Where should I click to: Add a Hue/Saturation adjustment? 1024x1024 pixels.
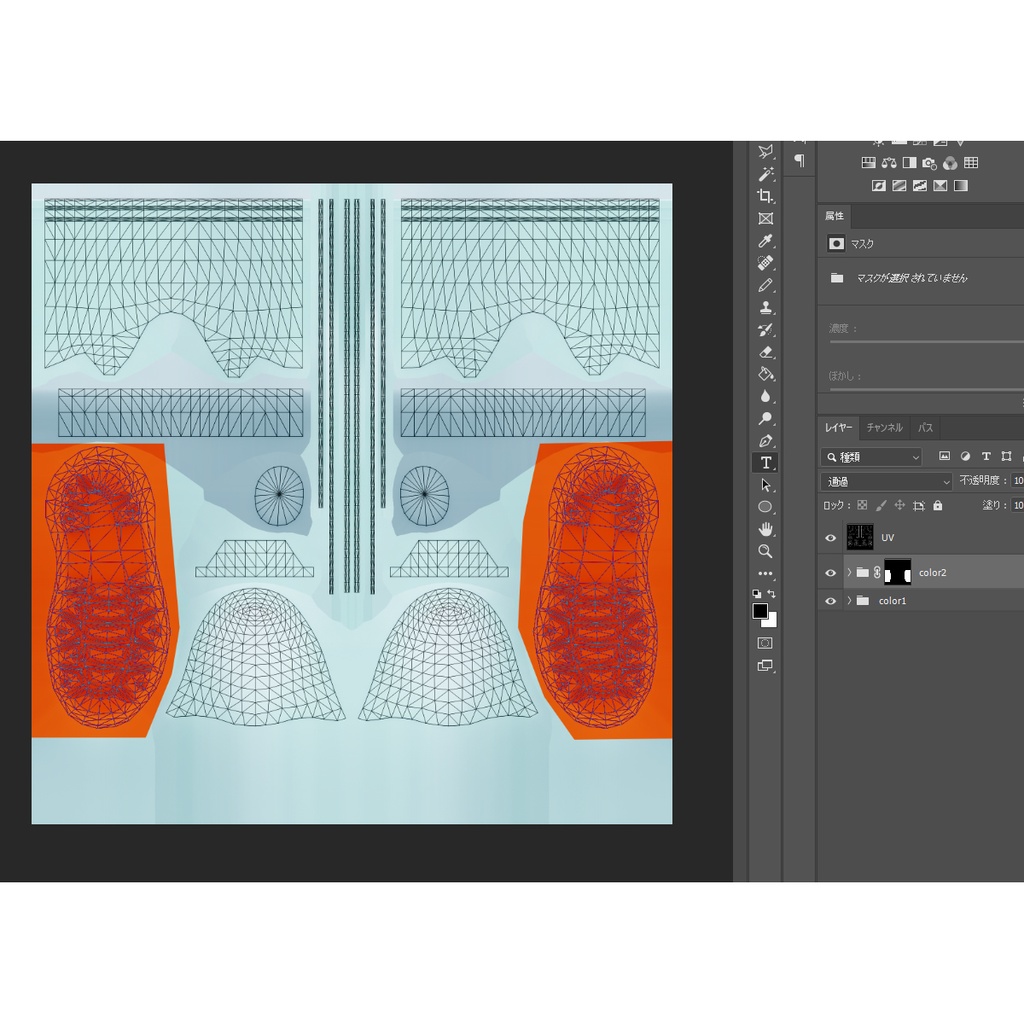click(x=869, y=163)
